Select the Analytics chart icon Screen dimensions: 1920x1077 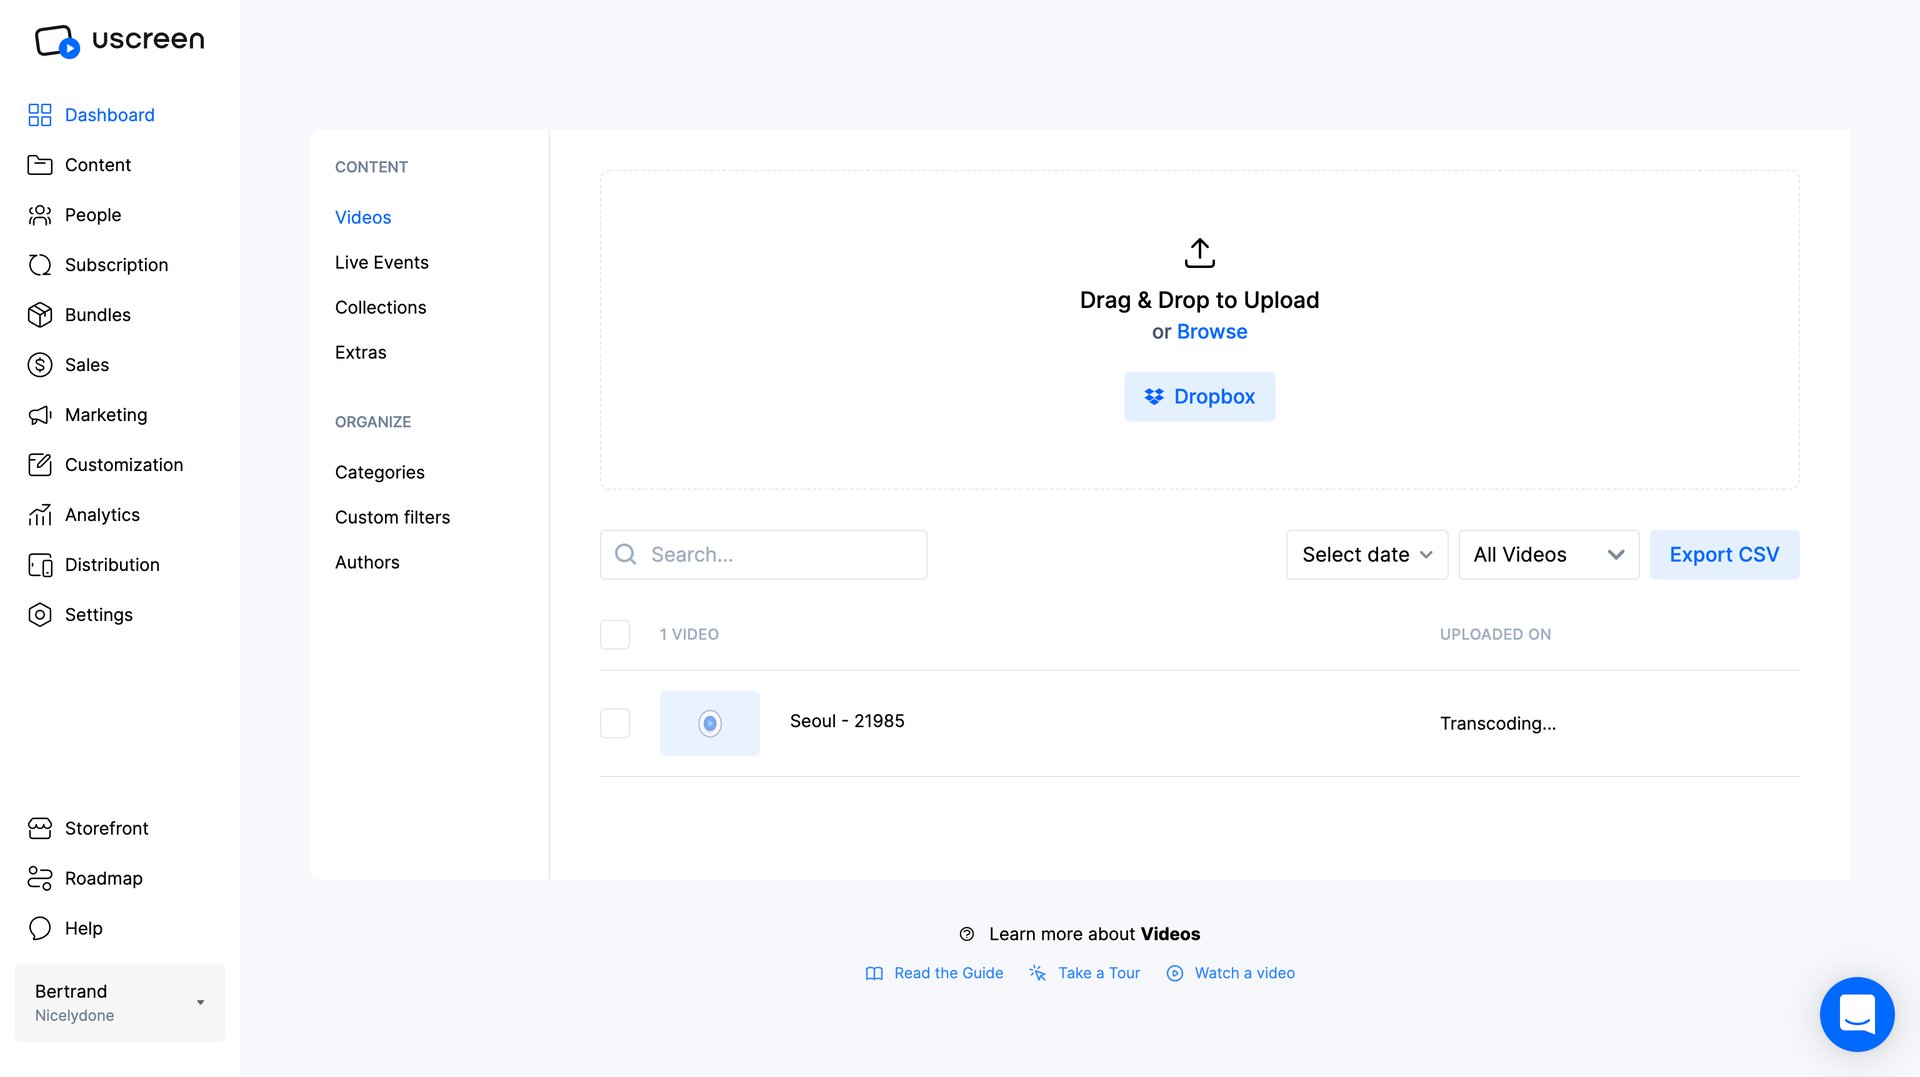(40, 514)
